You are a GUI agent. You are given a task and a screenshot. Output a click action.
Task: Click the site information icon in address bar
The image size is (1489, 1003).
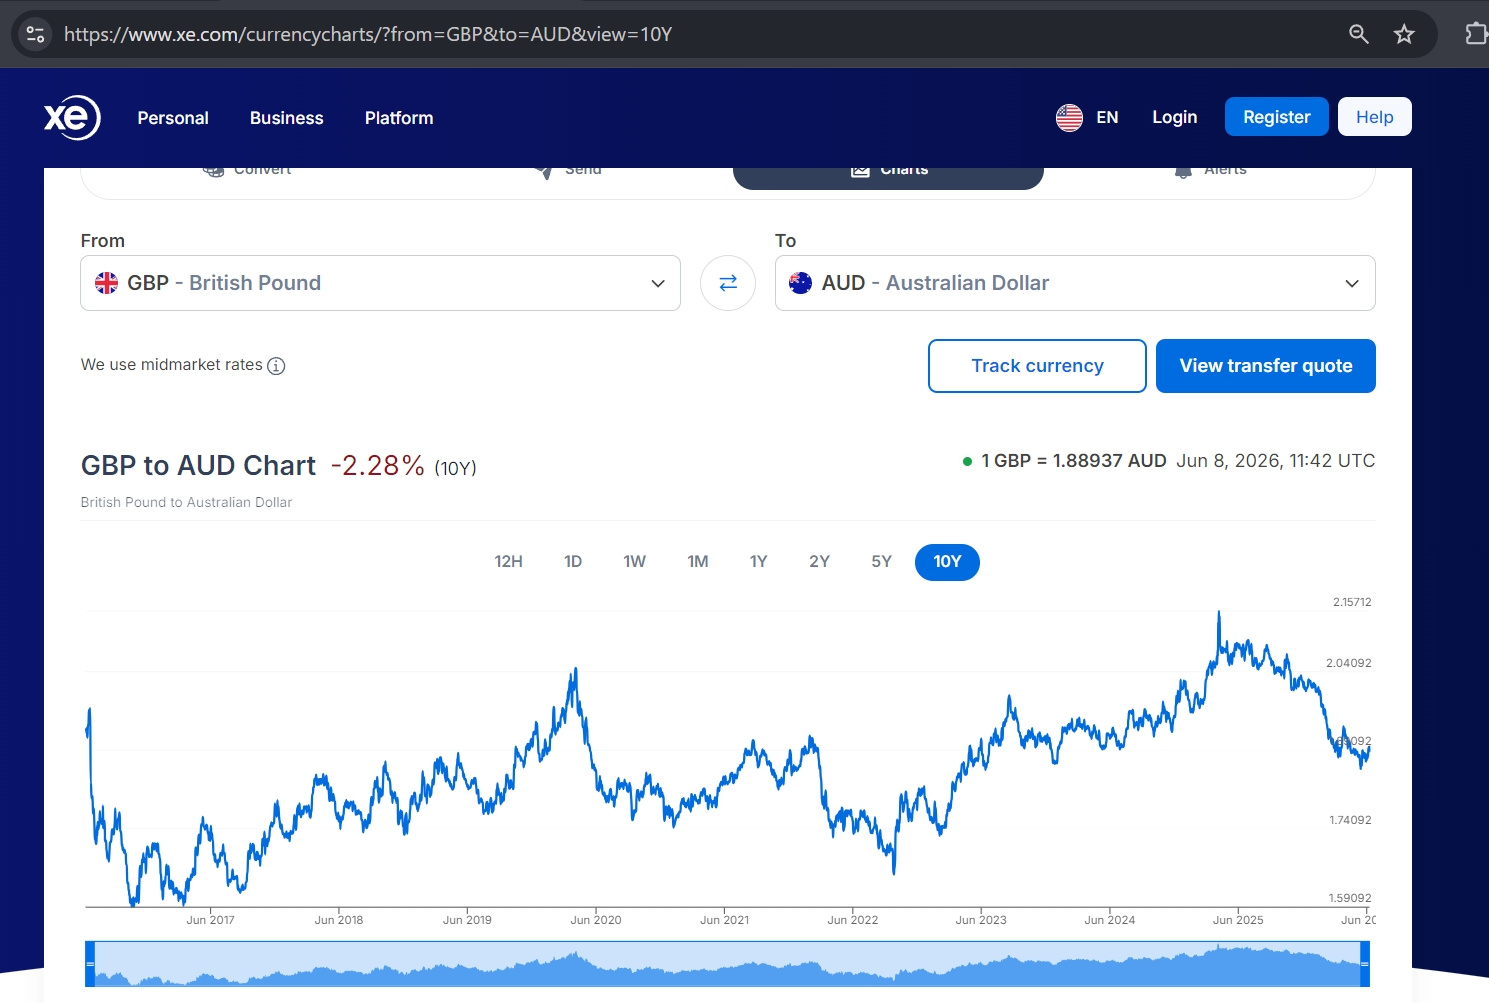click(x=35, y=34)
